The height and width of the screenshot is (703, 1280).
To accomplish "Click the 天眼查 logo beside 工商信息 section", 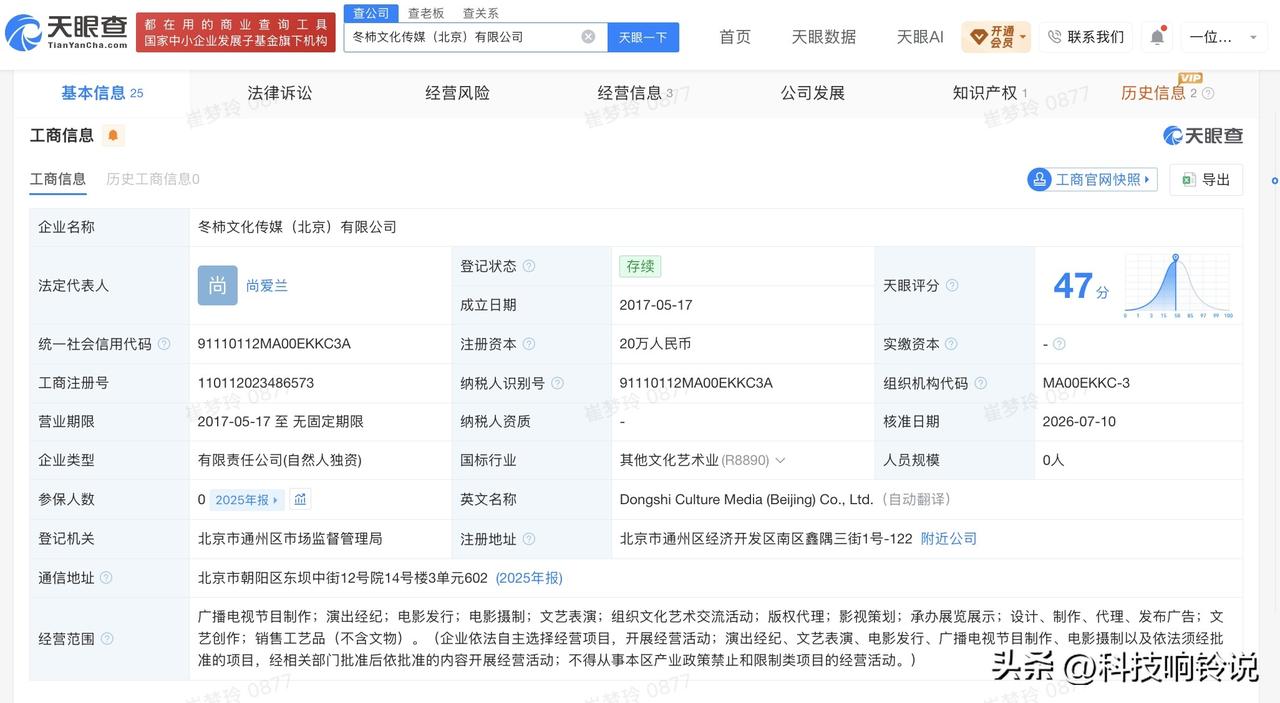I will pyautogui.click(x=1202, y=135).
